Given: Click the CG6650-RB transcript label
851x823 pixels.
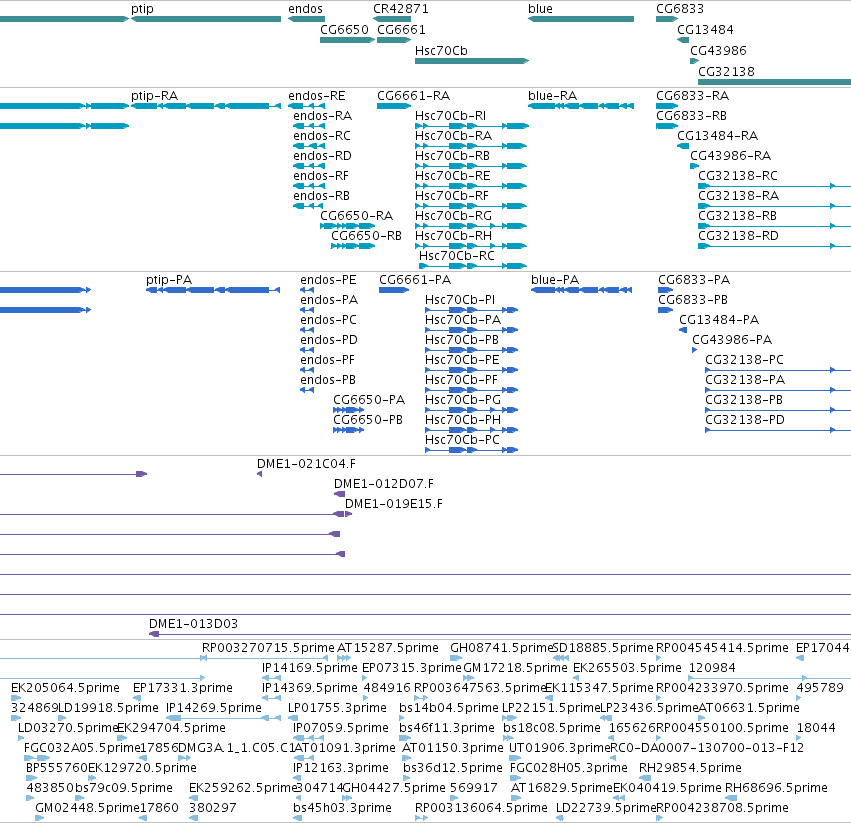Looking at the screenshot, I should click(367, 236).
